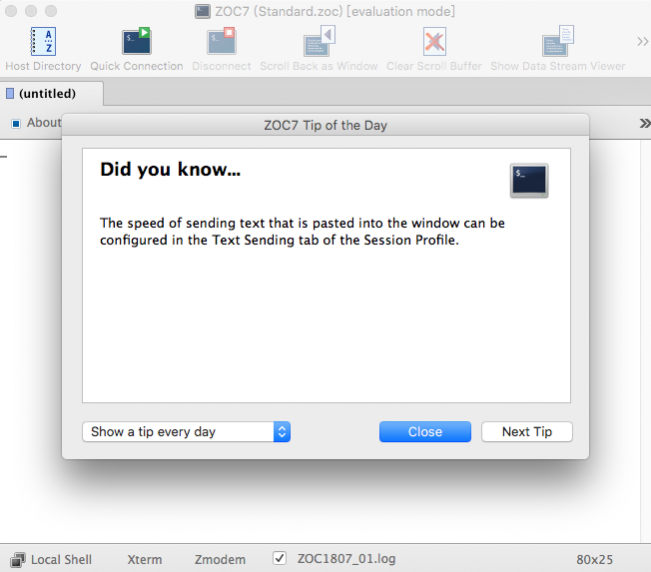Viewport: 651px width, 572px height.
Task: Click the terminal icon in tip dialog
Action: click(529, 181)
